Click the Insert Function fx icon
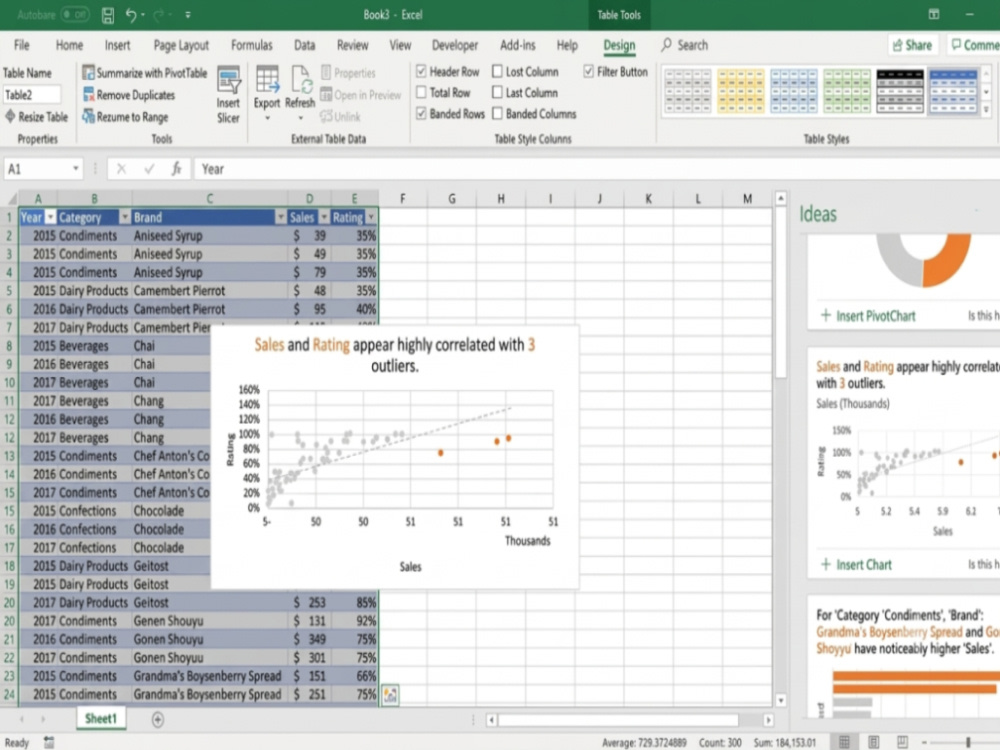1000x750 pixels. [x=177, y=169]
